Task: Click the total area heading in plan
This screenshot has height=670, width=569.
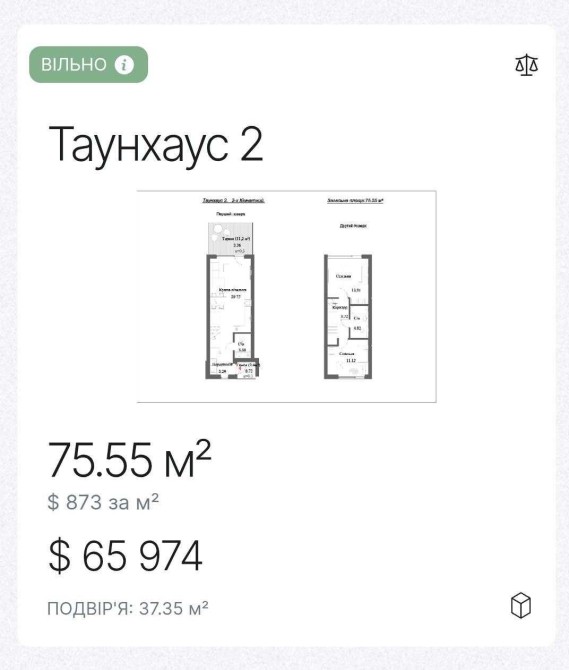Action: [x=355, y=200]
